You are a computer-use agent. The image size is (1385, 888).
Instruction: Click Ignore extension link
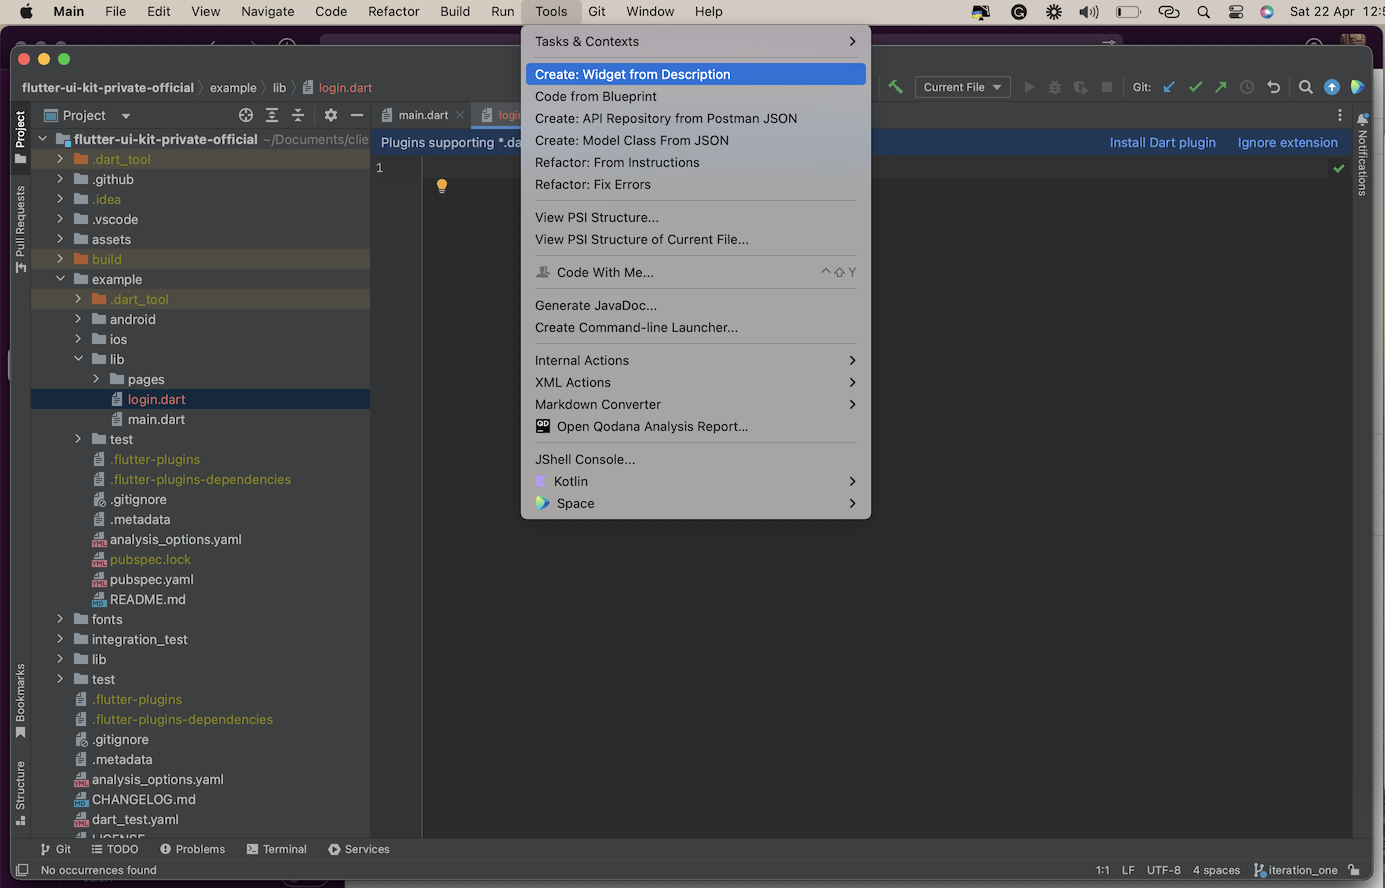tap(1287, 142)
